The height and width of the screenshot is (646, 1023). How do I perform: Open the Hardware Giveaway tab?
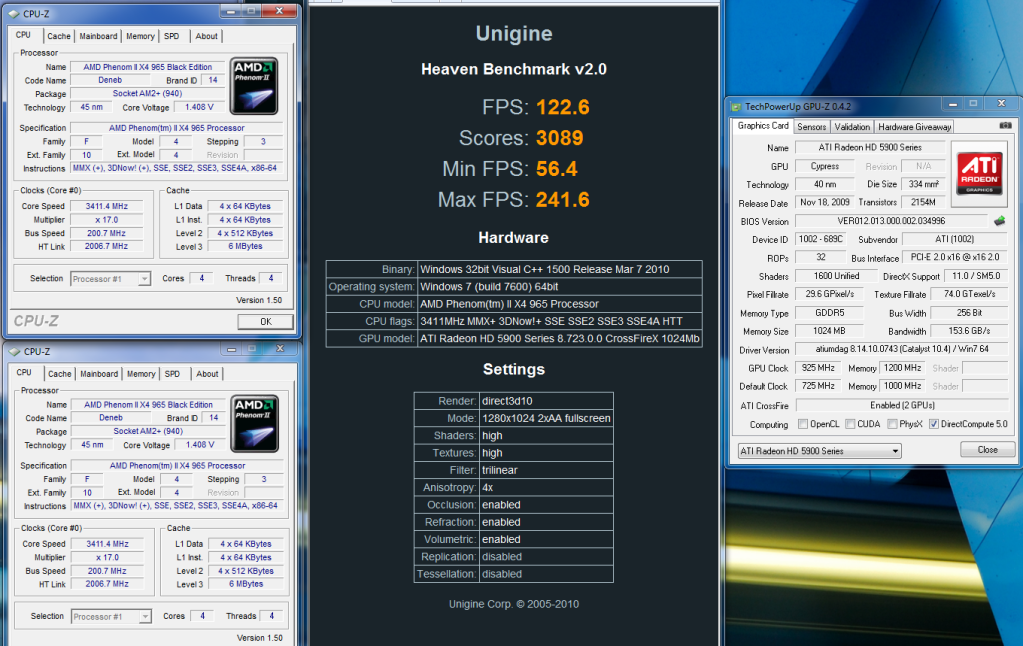point(914,127)
